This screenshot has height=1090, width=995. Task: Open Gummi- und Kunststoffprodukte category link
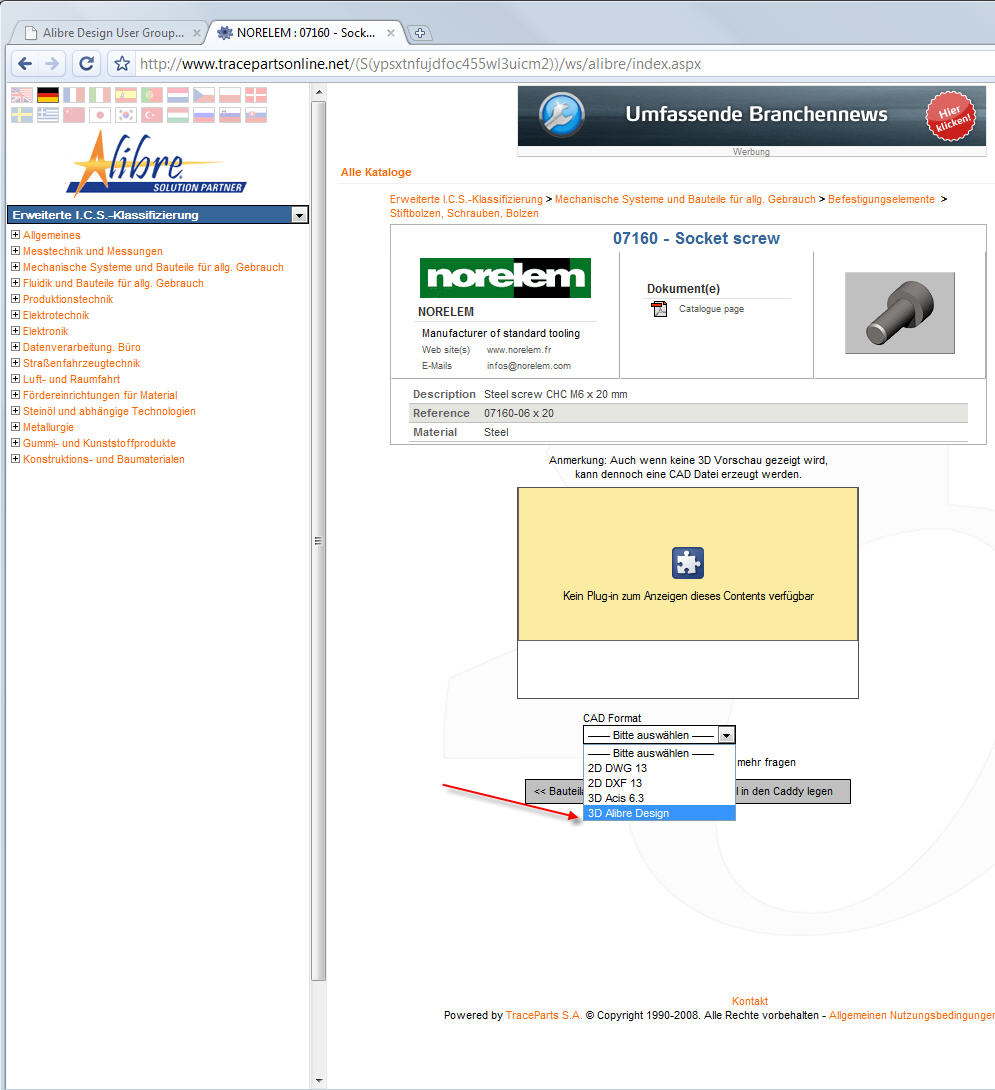[x=99, y=443]
